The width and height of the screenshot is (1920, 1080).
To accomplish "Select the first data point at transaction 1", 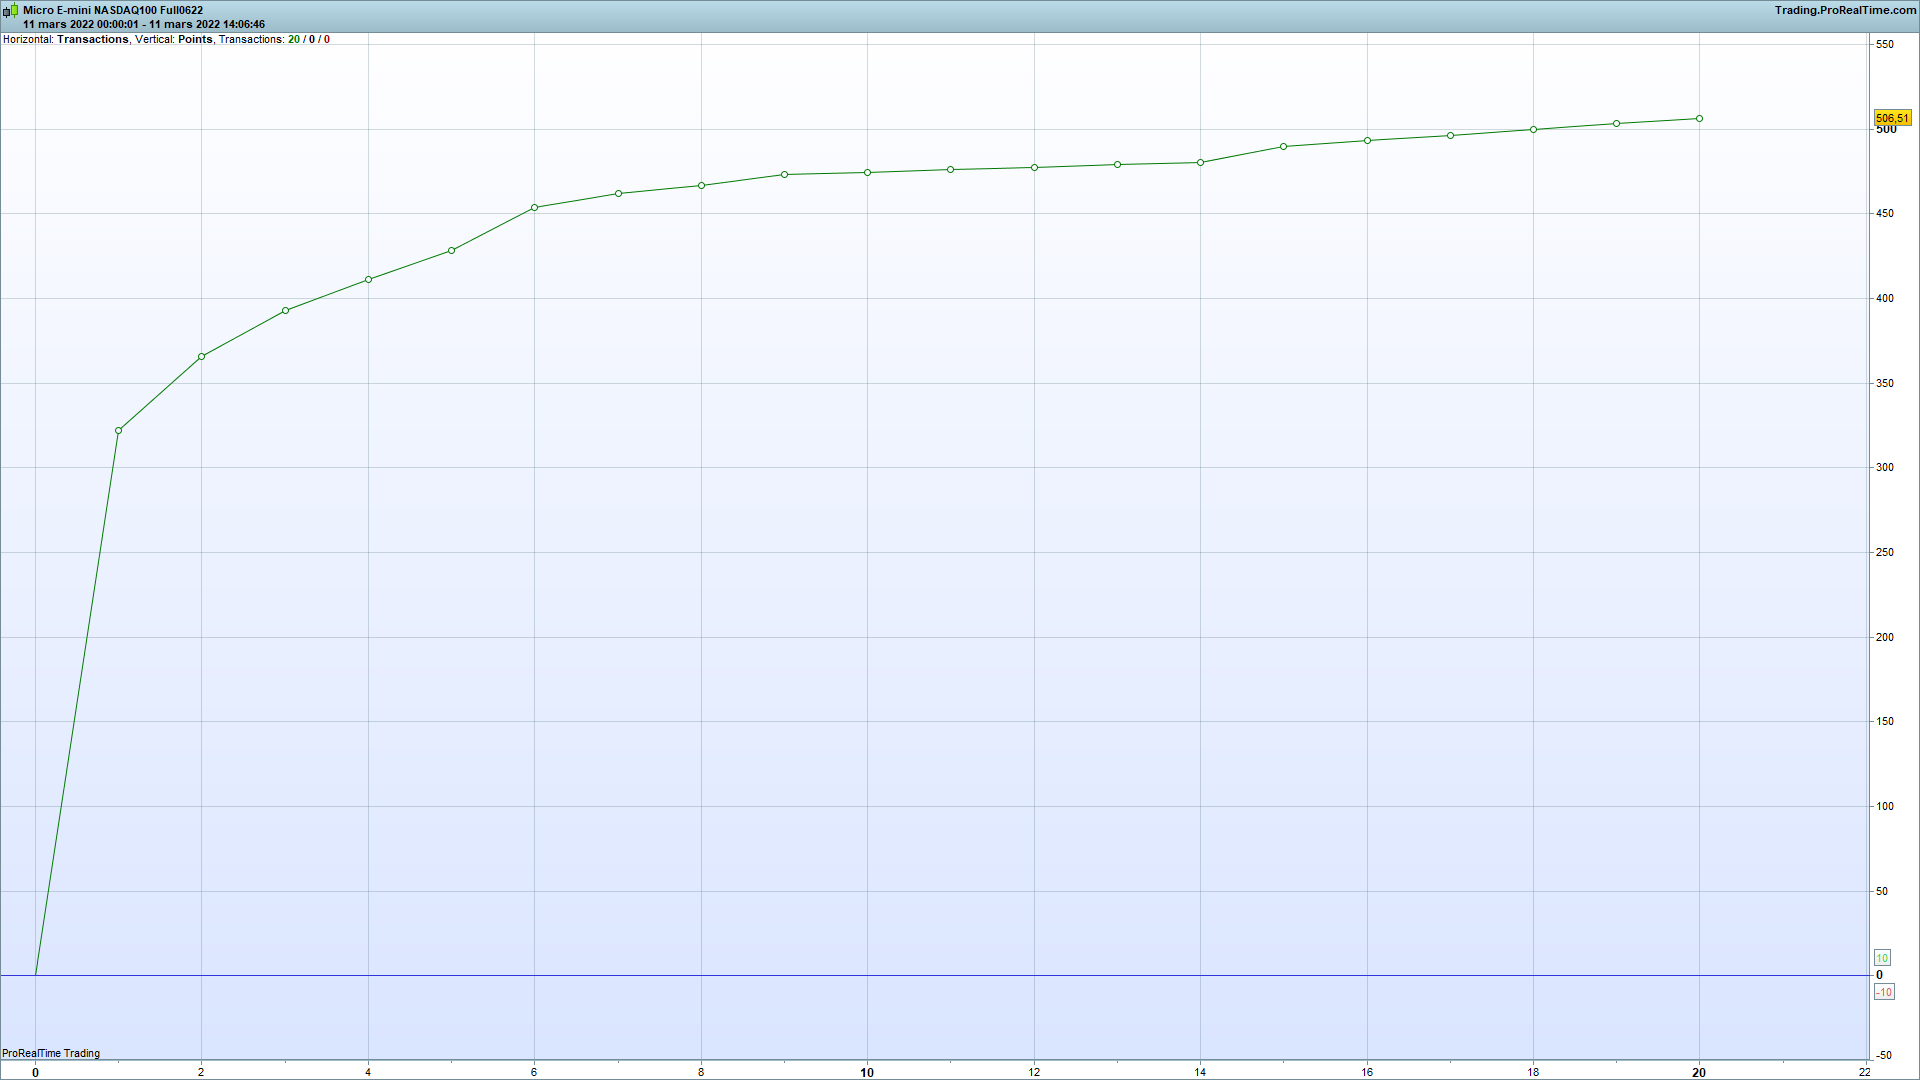I will click(x=118, y=431).
